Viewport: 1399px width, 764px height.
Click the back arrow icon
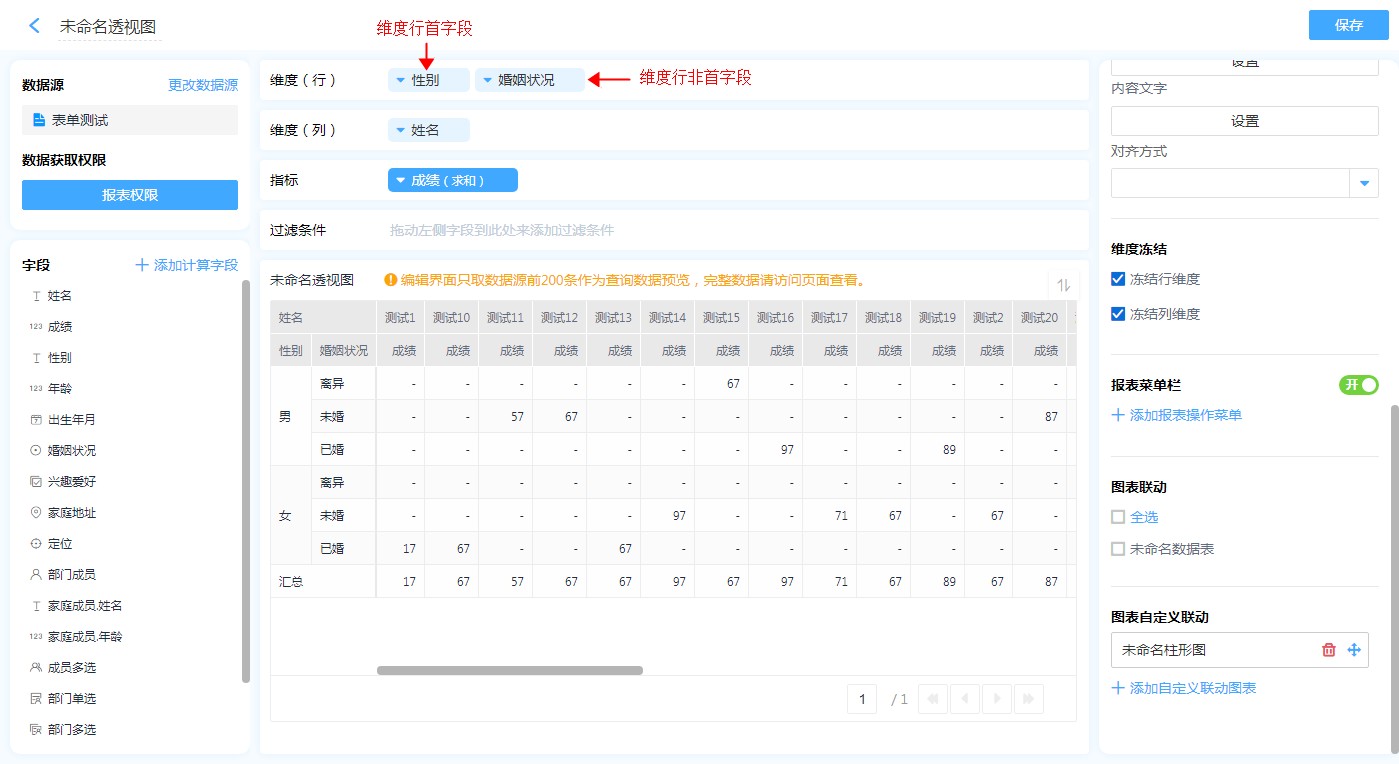[35, 26]
